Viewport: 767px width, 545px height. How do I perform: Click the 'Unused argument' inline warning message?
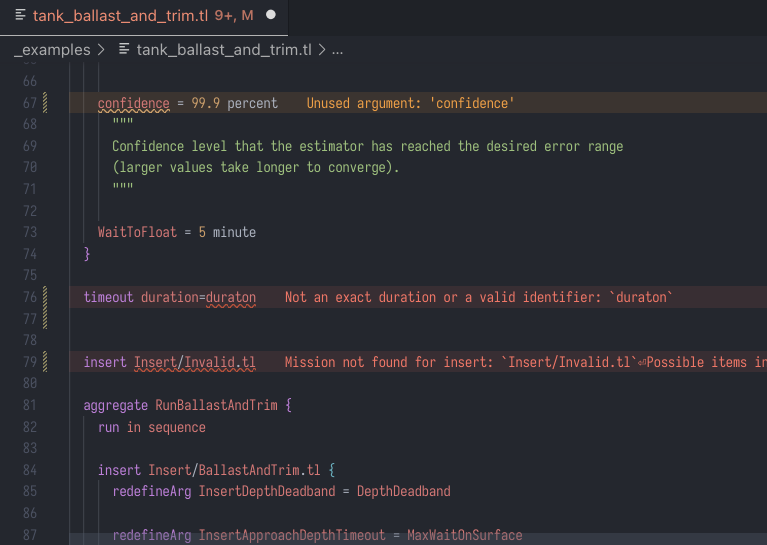click(410, 103)
